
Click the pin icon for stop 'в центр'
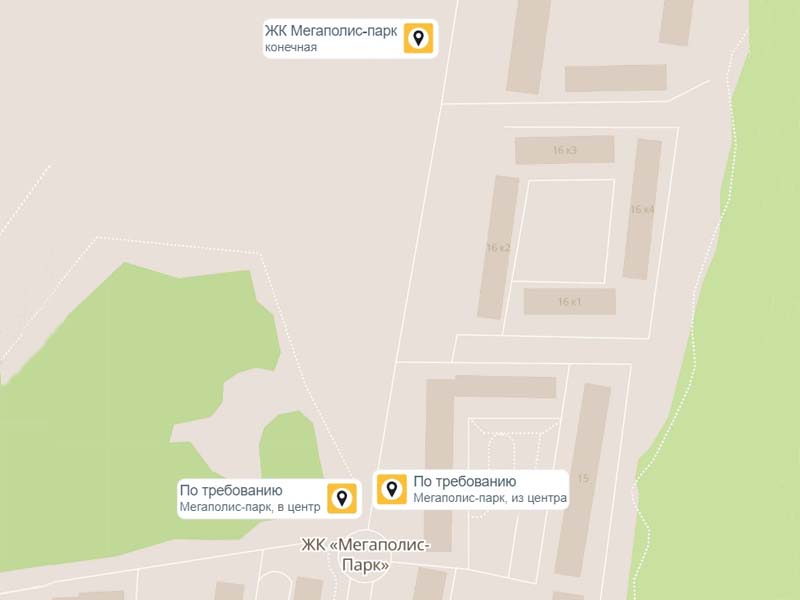342,498
